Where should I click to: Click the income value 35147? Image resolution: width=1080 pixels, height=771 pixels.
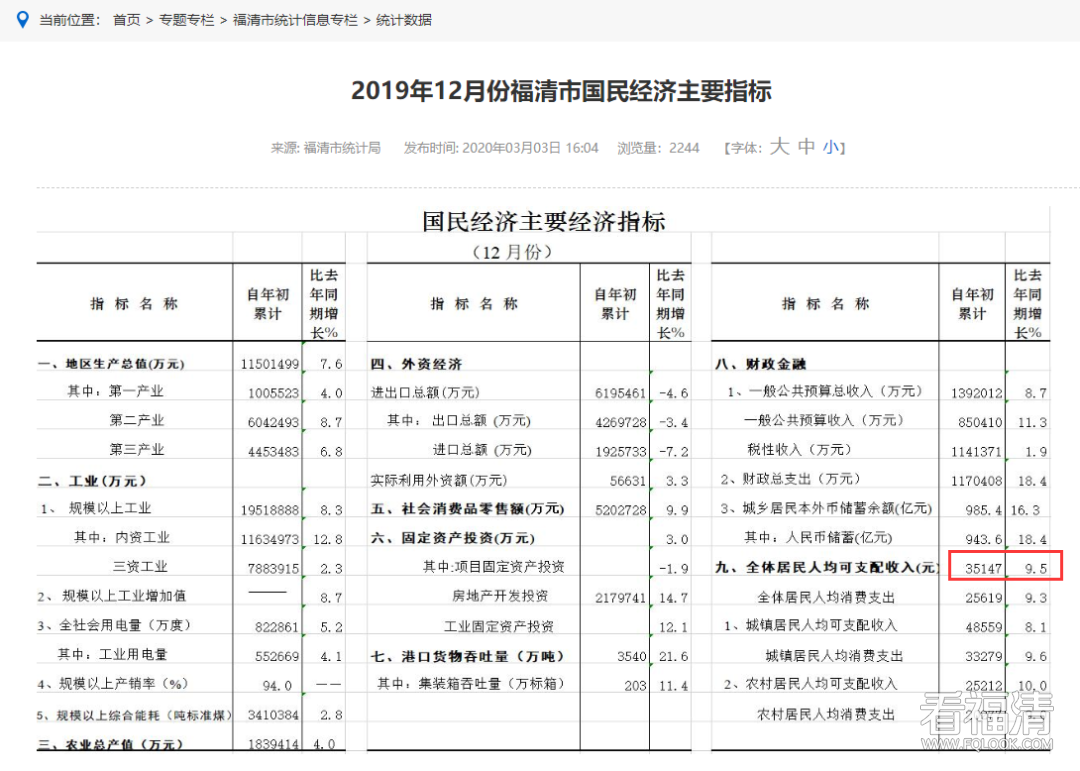tap(984, 569)
